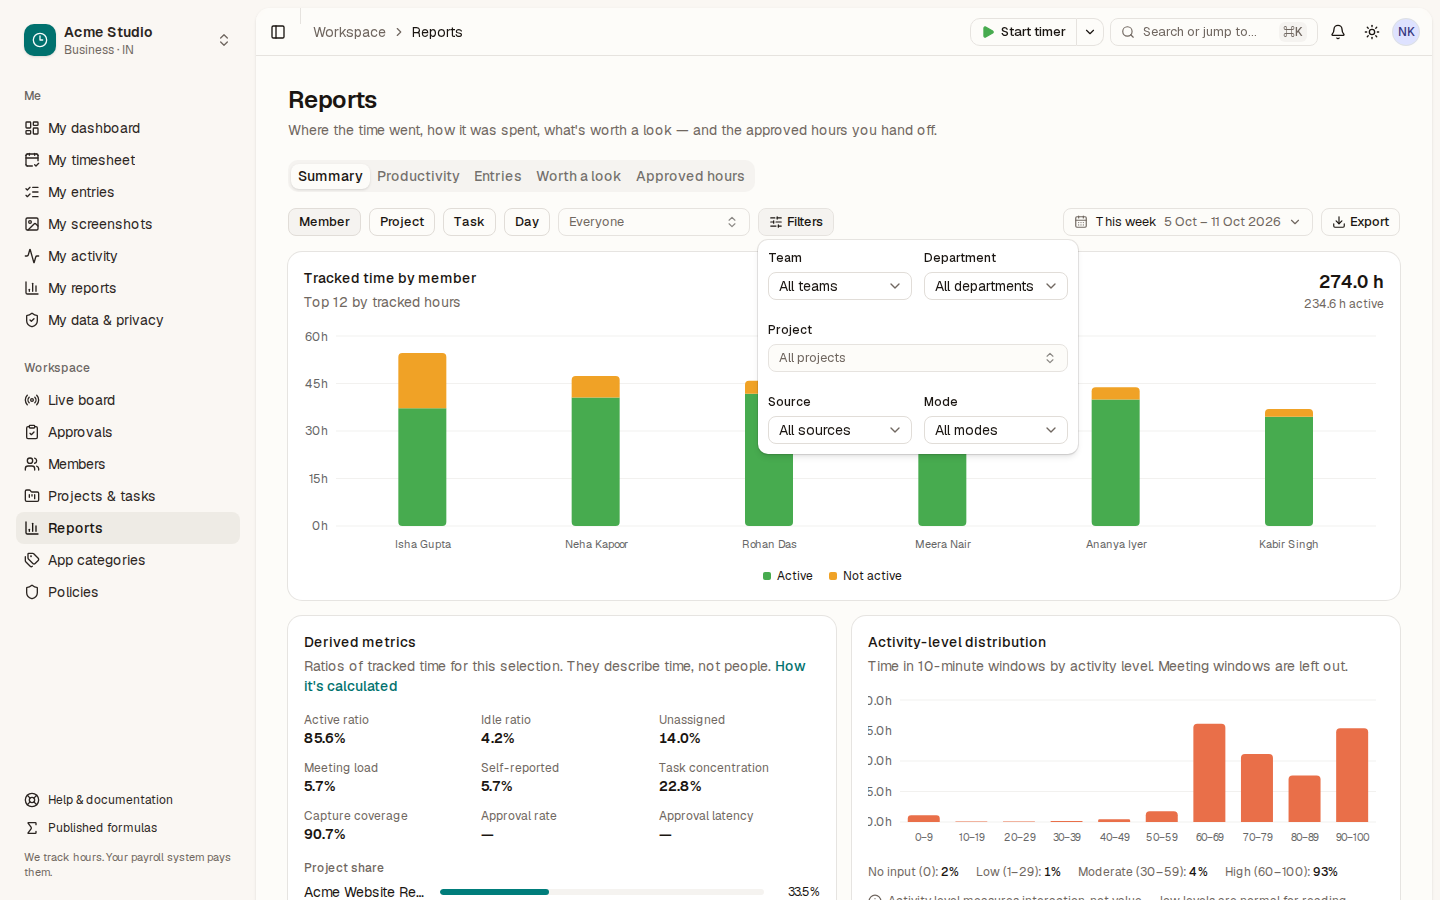1440x900 pixels.
Task: Group report by Day
Action: [527, 222]
